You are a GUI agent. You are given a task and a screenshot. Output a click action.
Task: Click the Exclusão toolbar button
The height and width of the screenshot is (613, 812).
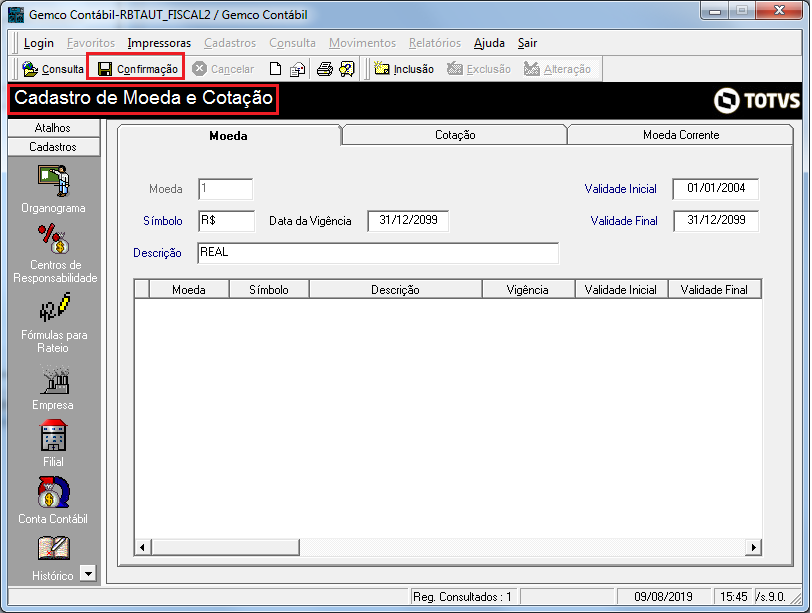coord(479,69)
